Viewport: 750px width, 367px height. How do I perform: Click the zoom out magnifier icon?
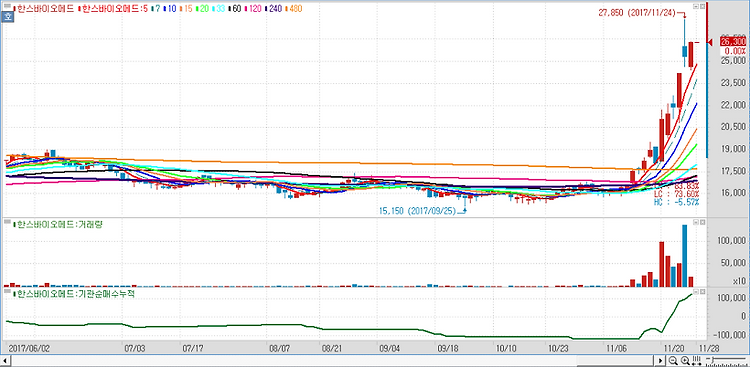pos(673,360)
